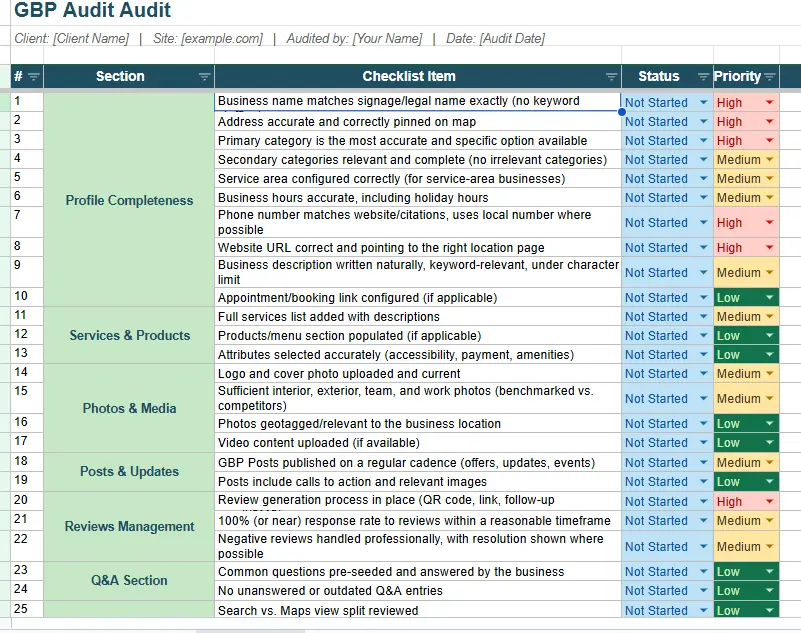Open Priority dropdown for Website URL row

tap(769, 247)
